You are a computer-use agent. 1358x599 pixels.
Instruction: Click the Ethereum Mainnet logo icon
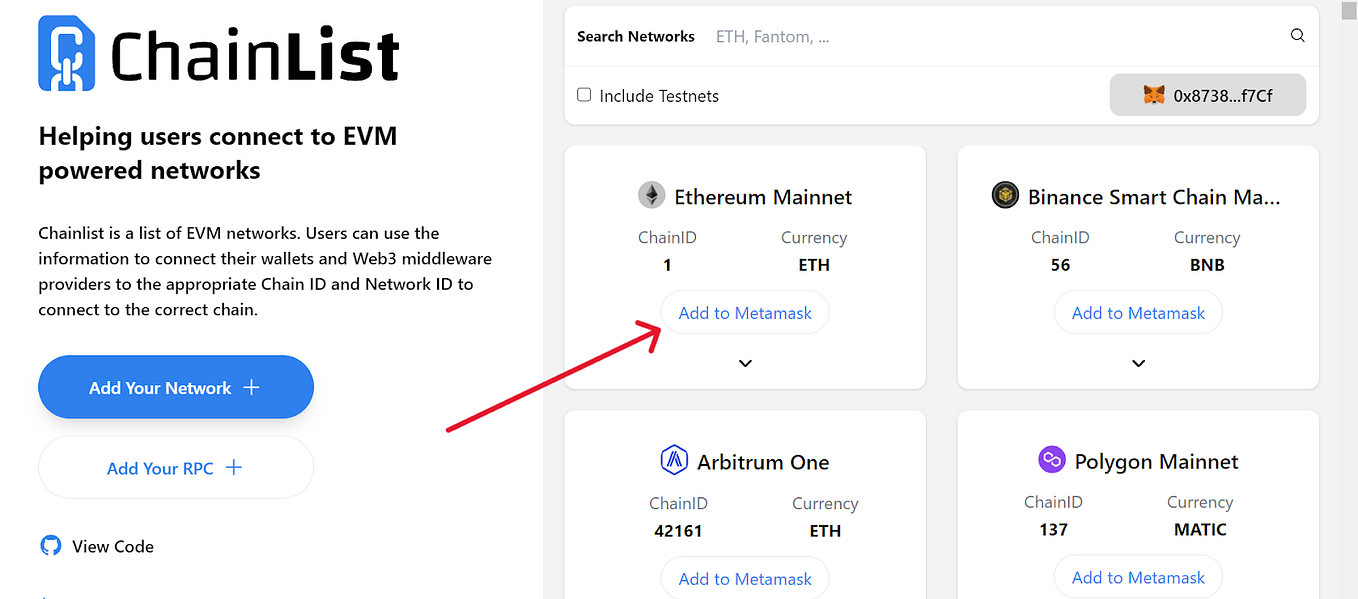pyautogui.click(x=651, y=196)
